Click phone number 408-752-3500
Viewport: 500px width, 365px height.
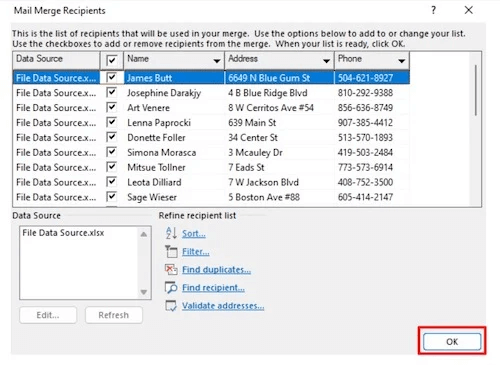tap(365, 182)
